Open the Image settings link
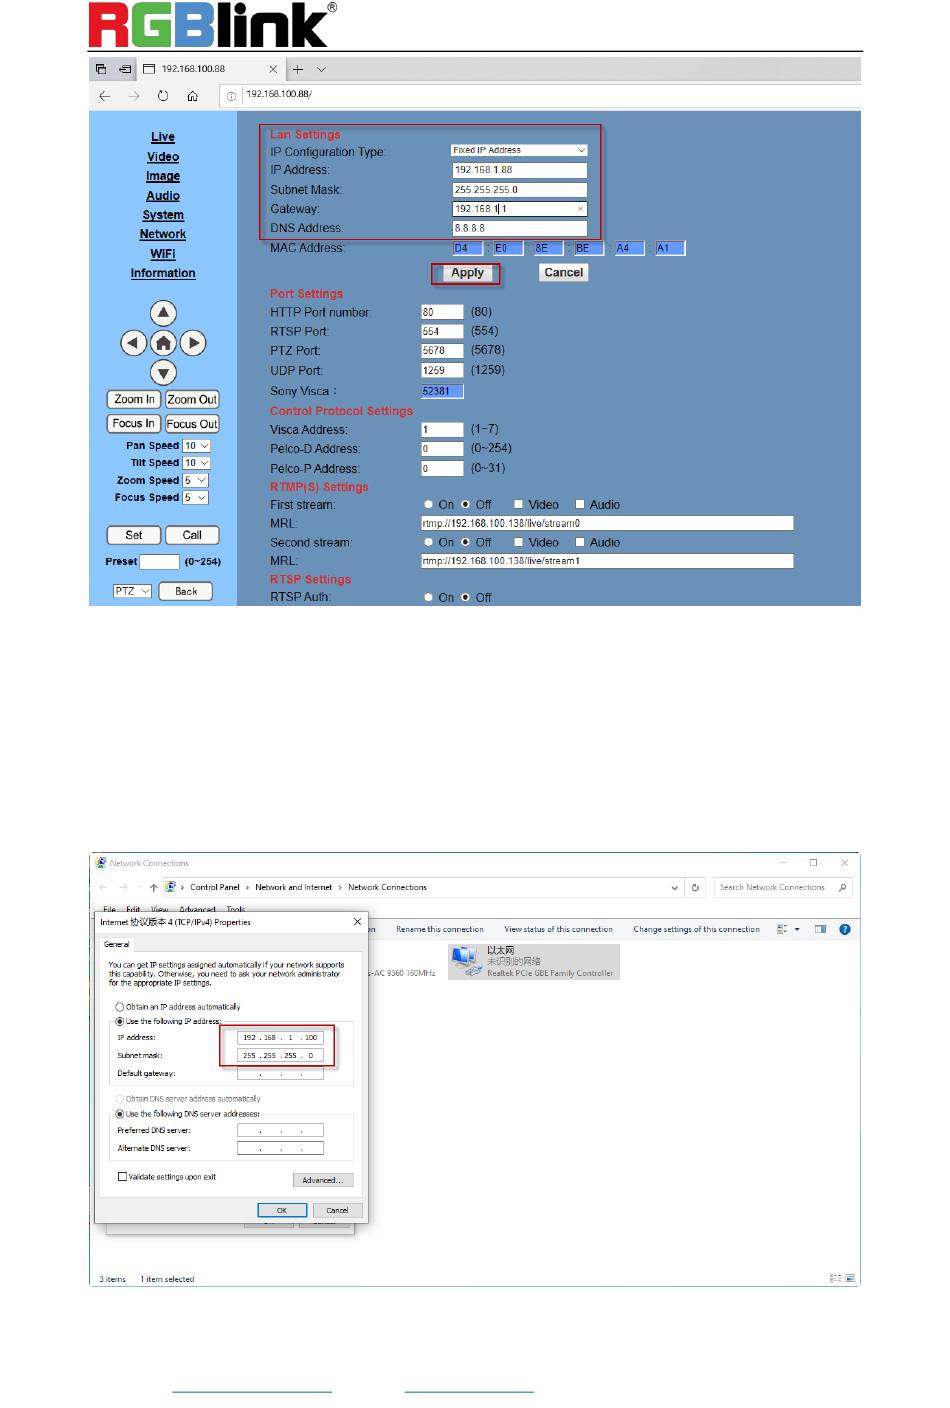Screen dimensions: 950x1408 coord(163,176)
